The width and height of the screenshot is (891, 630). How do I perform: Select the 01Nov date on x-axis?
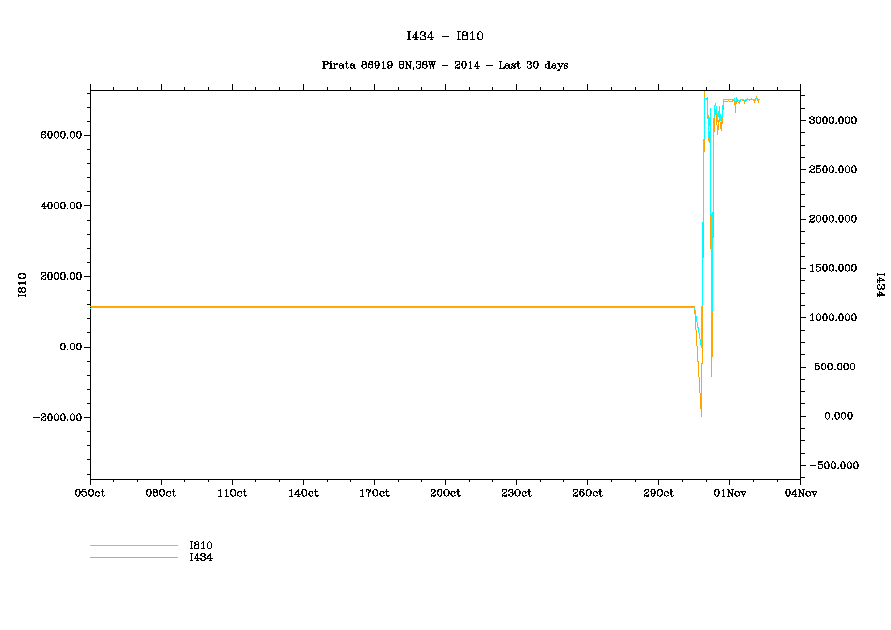coord(728,492)
